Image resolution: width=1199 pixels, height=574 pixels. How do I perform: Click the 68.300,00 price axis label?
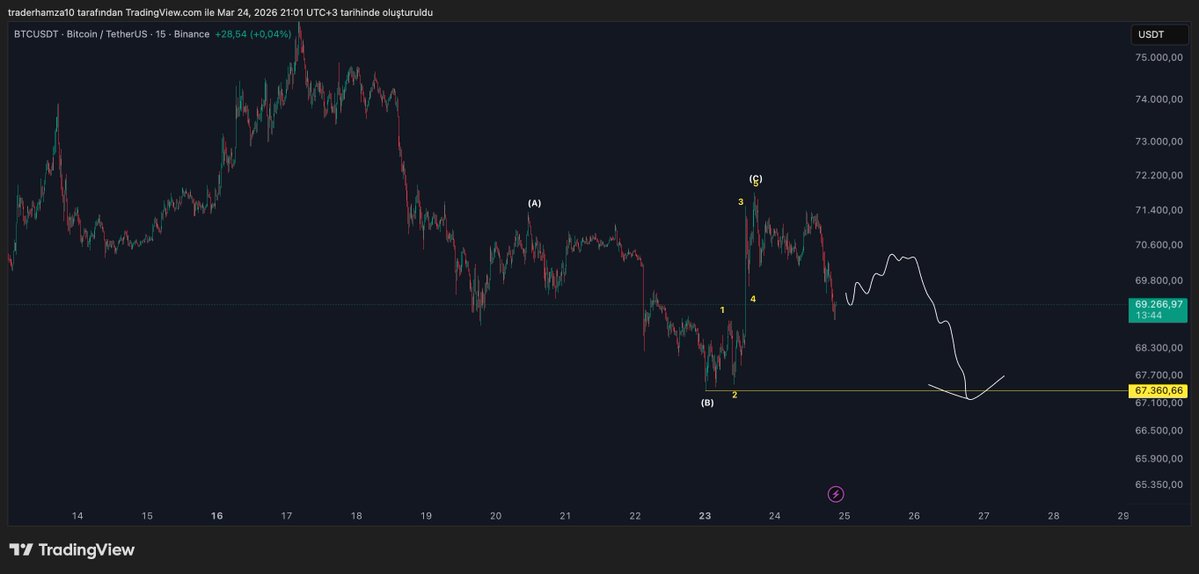coord(1160,348)
